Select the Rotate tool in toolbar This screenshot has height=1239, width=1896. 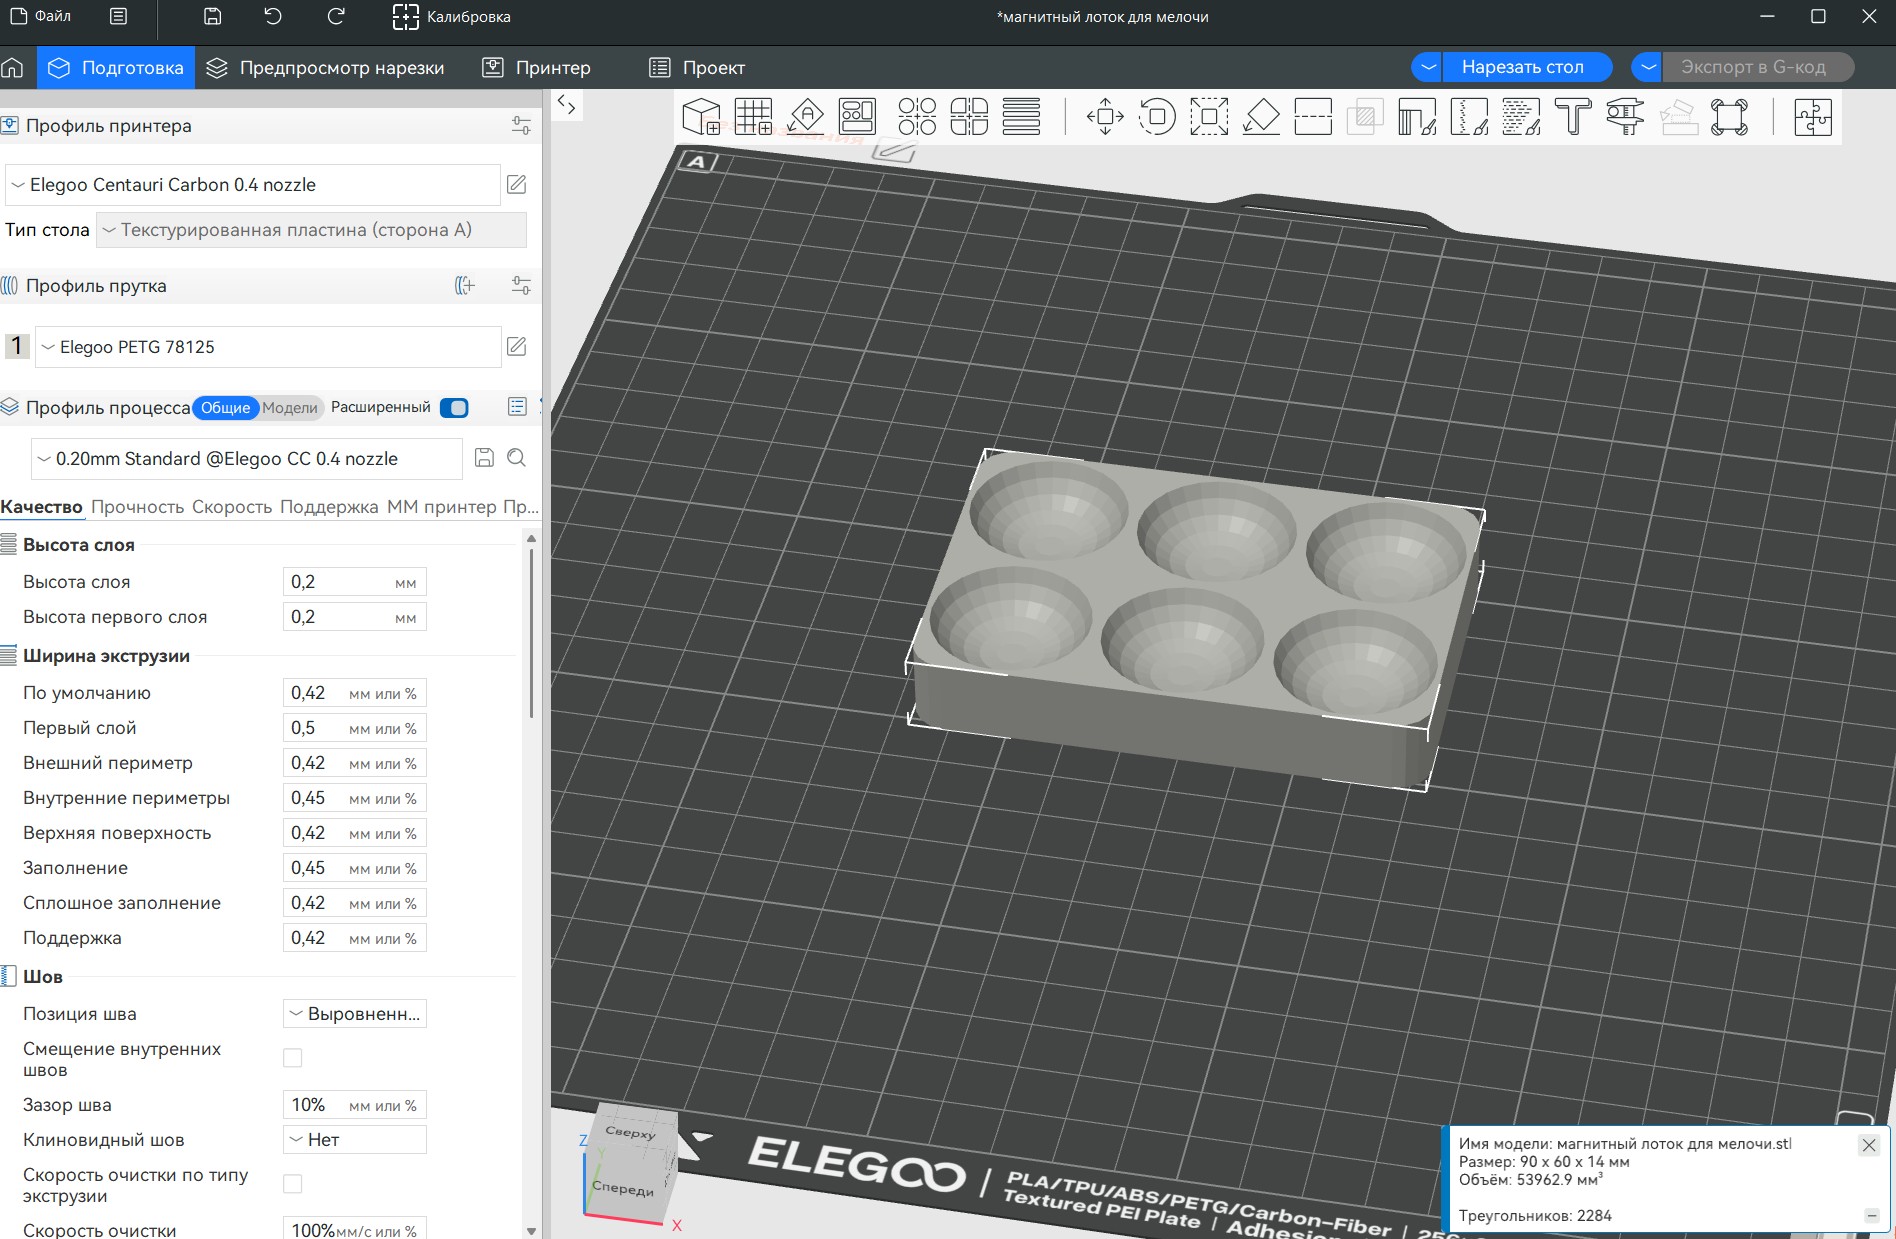[1157, 117]
